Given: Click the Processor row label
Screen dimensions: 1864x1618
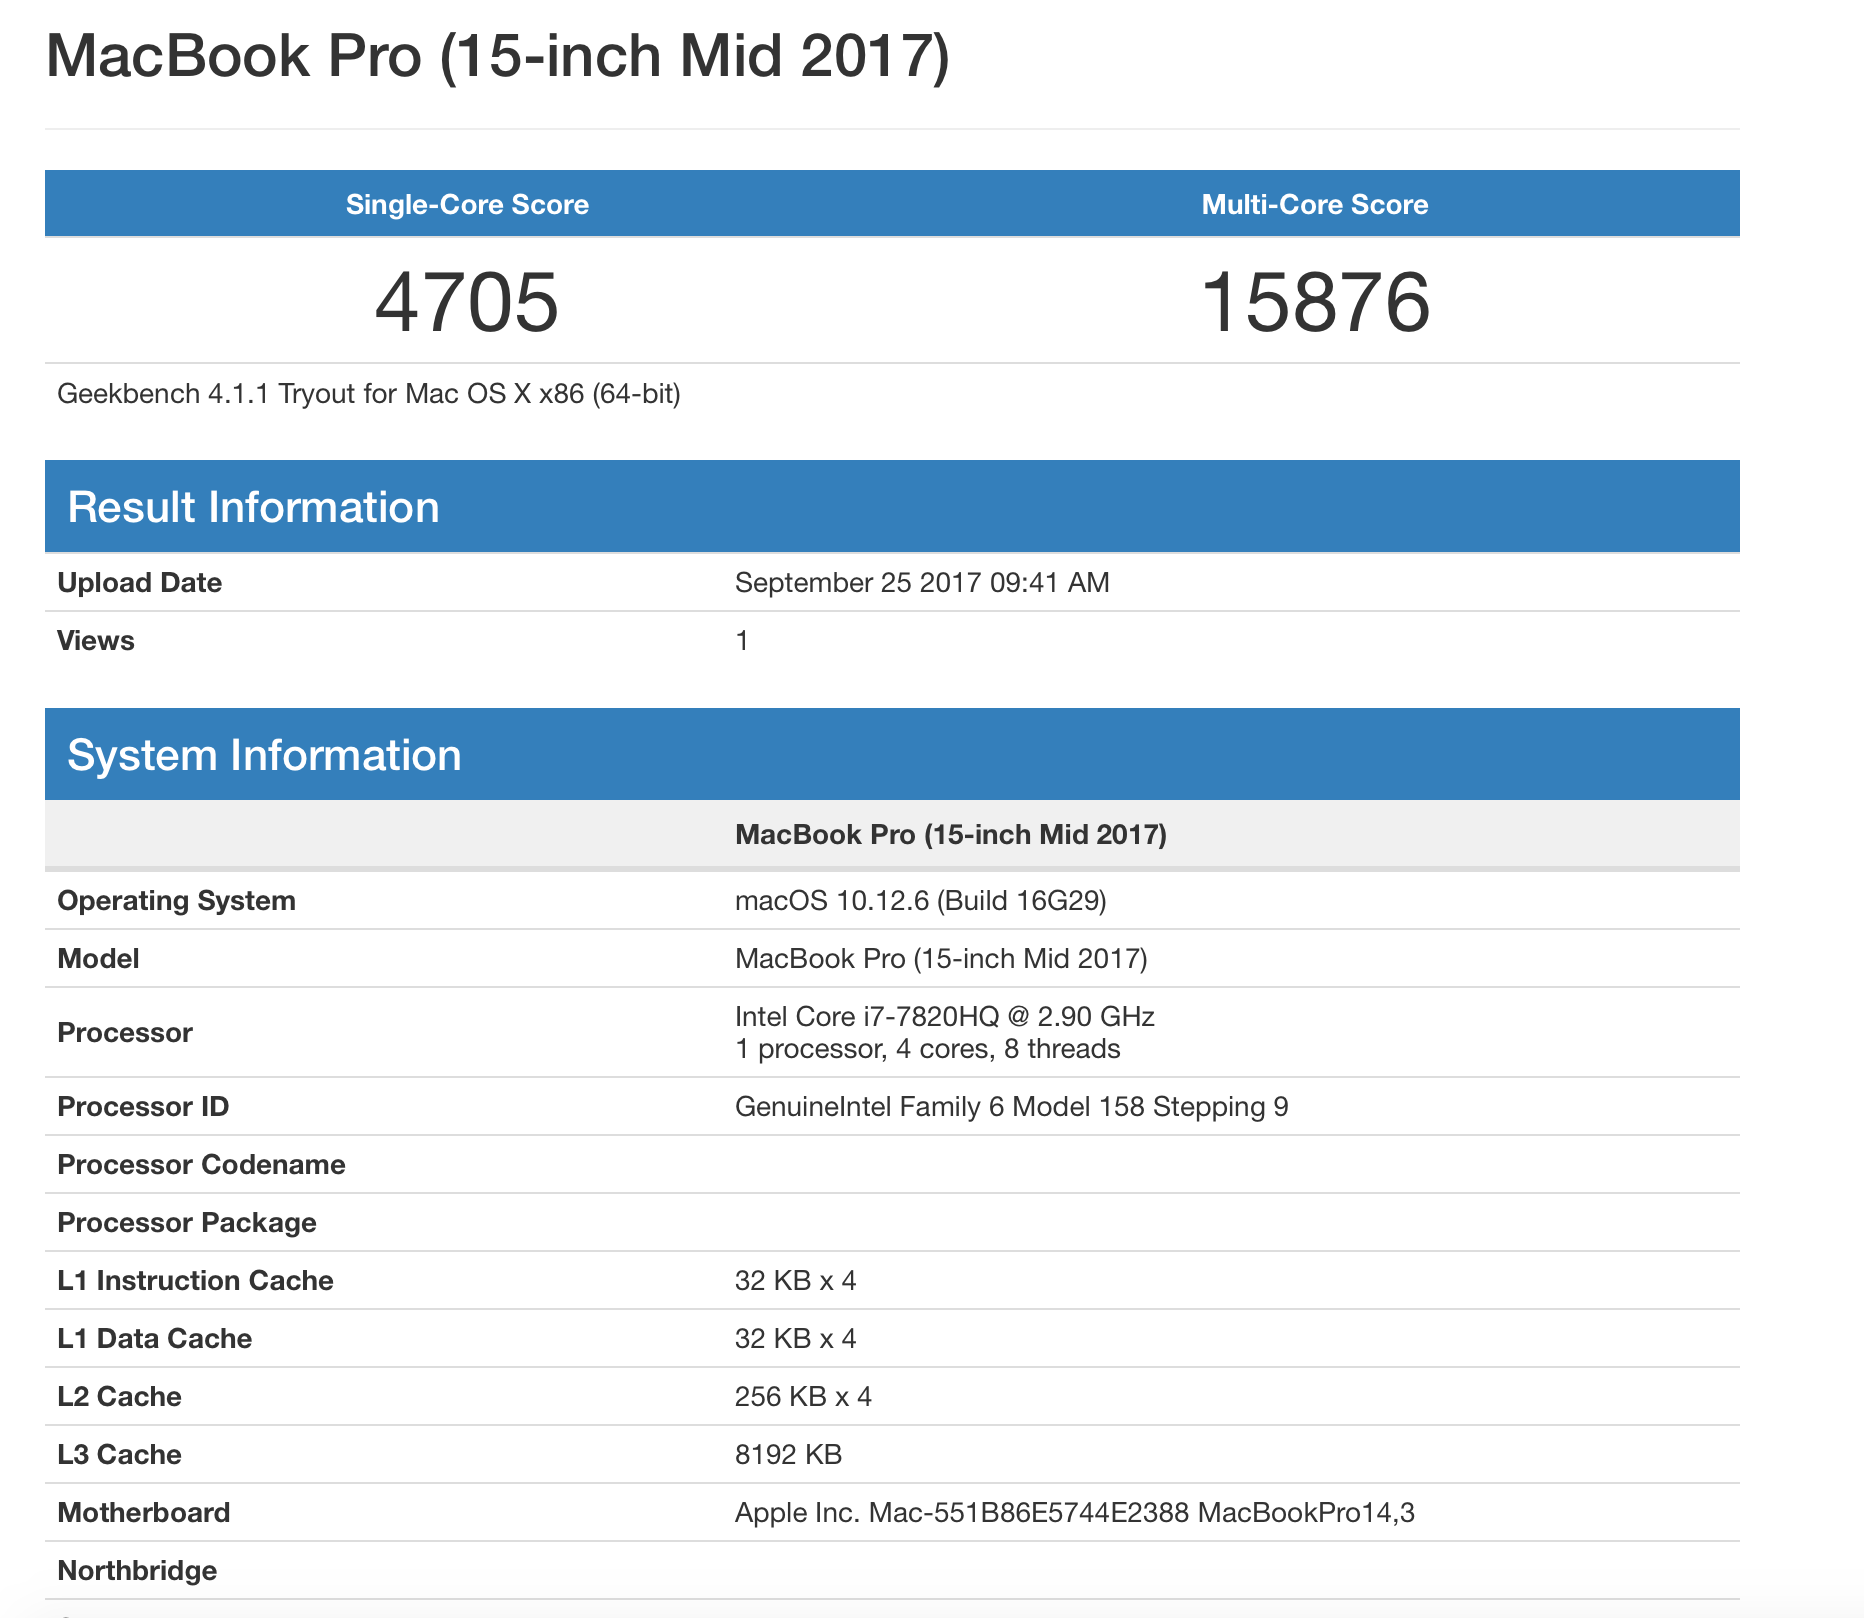Looking at the screenshot, I should 125,1032.
